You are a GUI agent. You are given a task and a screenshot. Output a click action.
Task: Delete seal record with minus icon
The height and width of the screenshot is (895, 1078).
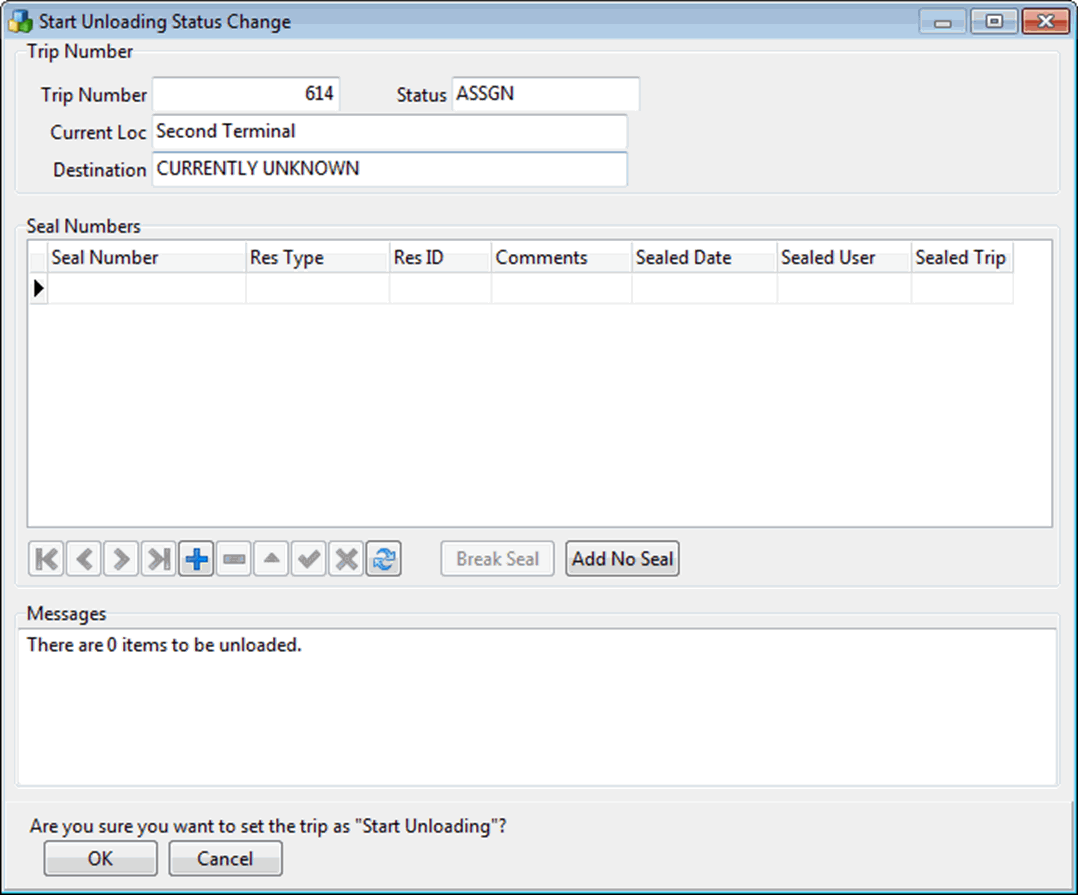point(234,558)
